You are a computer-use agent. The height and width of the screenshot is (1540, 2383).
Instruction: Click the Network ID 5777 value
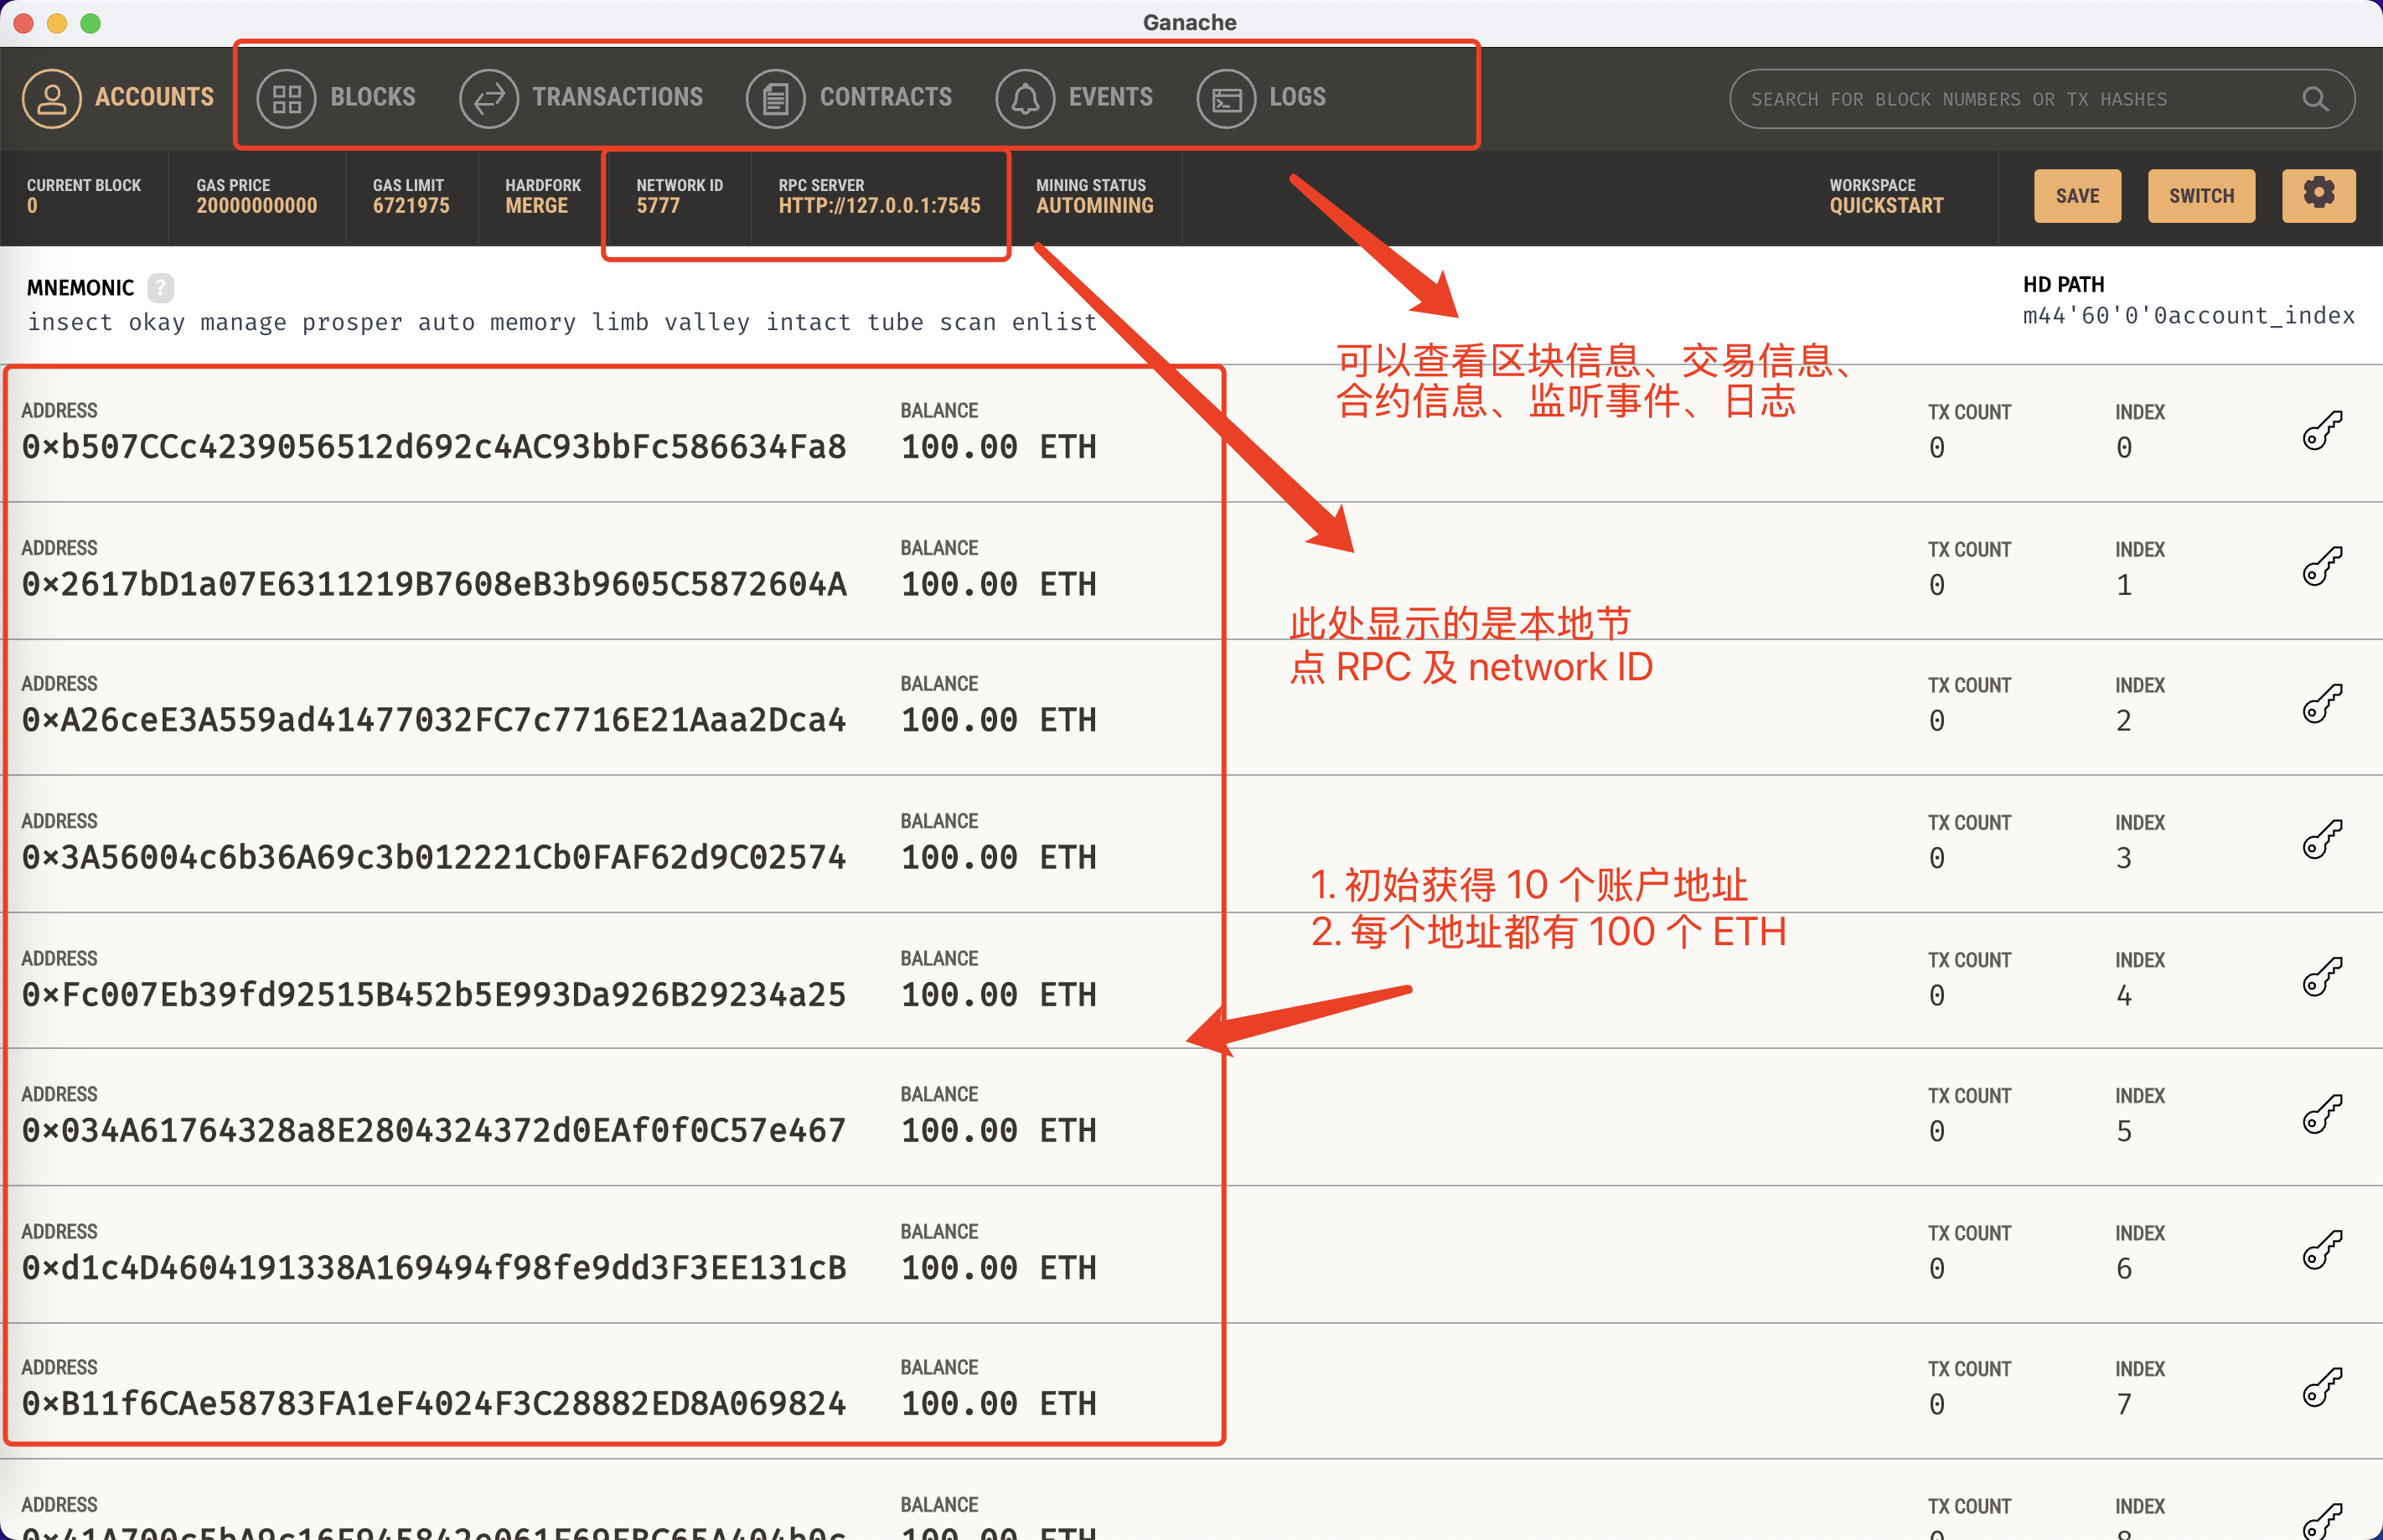(x=657, y=206)
